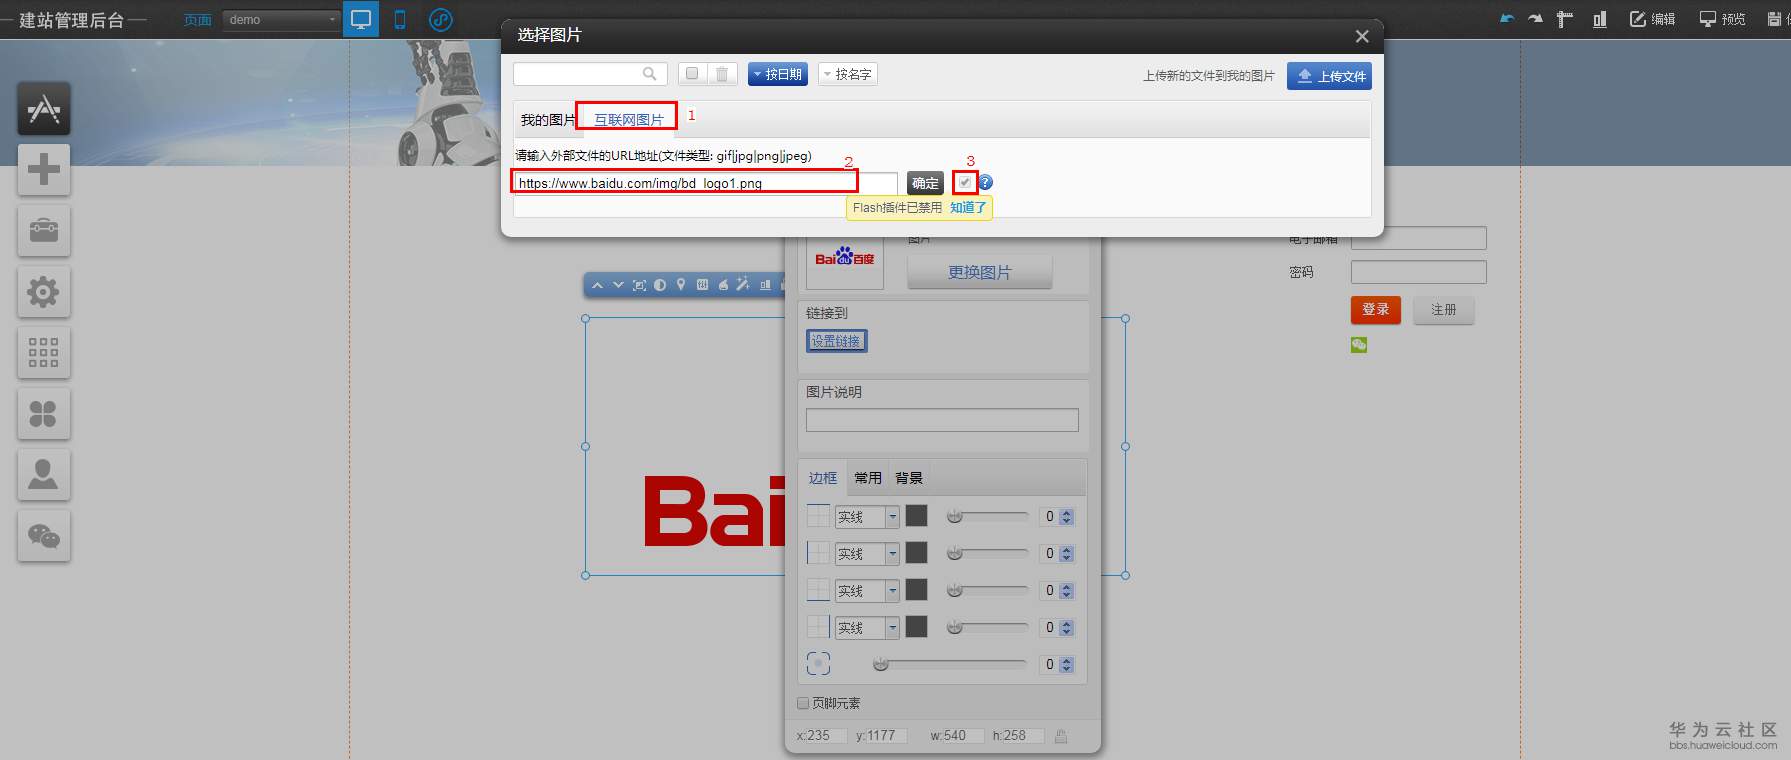Sort images by date (按日期)
Image resolution: width=1791 pixels, height=760 pixels.
click(778, 74)
